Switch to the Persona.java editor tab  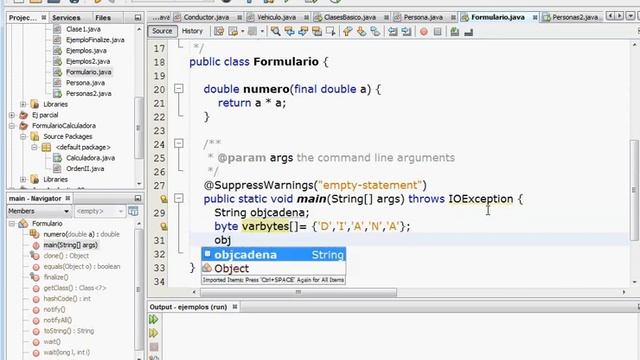point(423,17)
